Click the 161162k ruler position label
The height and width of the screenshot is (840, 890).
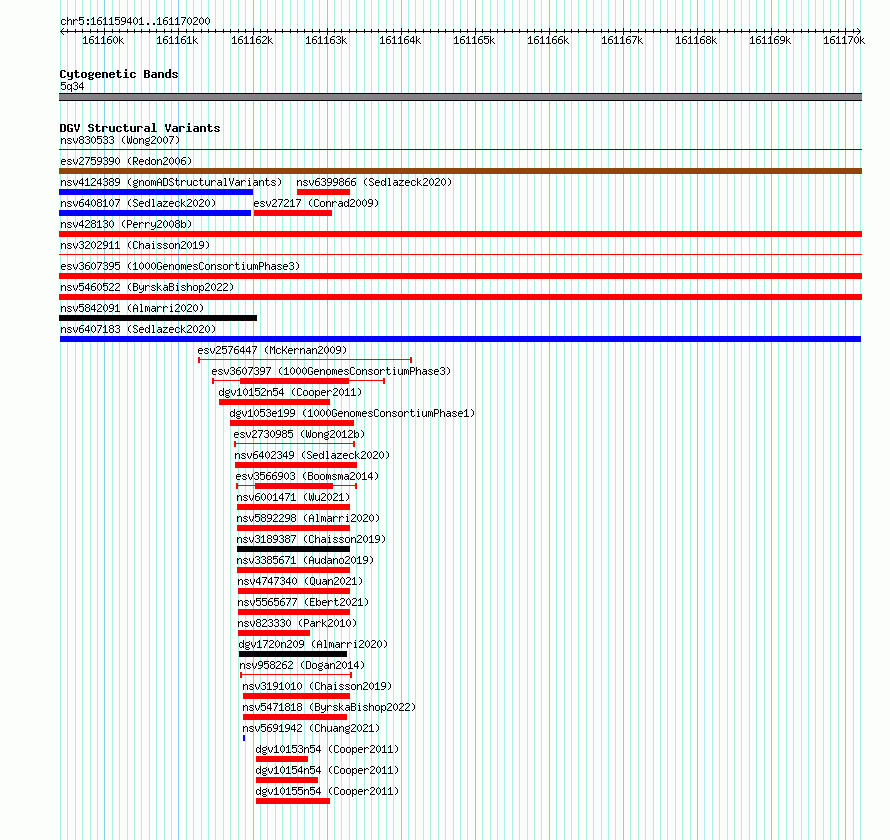(252, 40)
